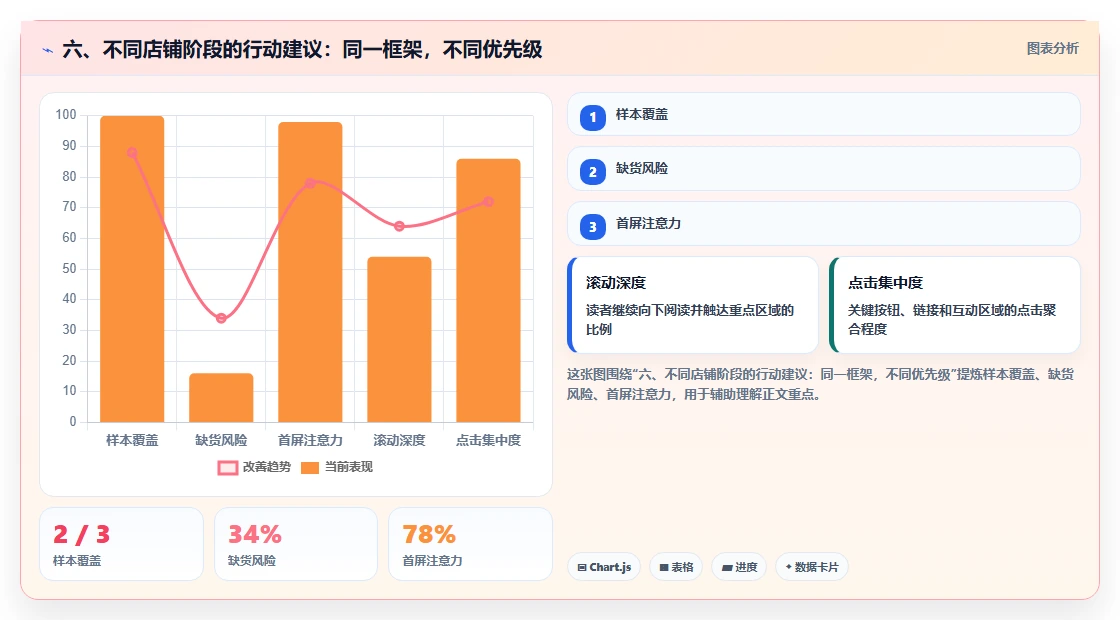Click the 图表分析 label in header

(x=1052, y=49)
